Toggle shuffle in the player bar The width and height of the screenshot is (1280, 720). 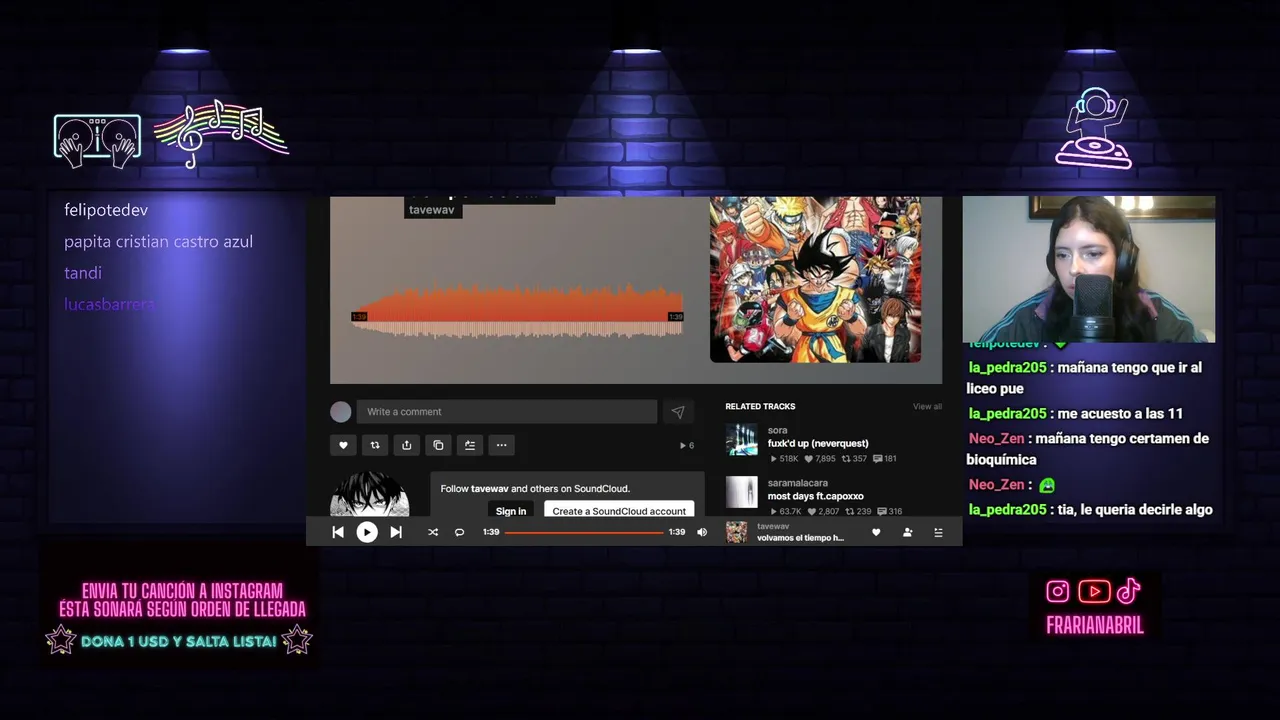click(x=433, y=532)
